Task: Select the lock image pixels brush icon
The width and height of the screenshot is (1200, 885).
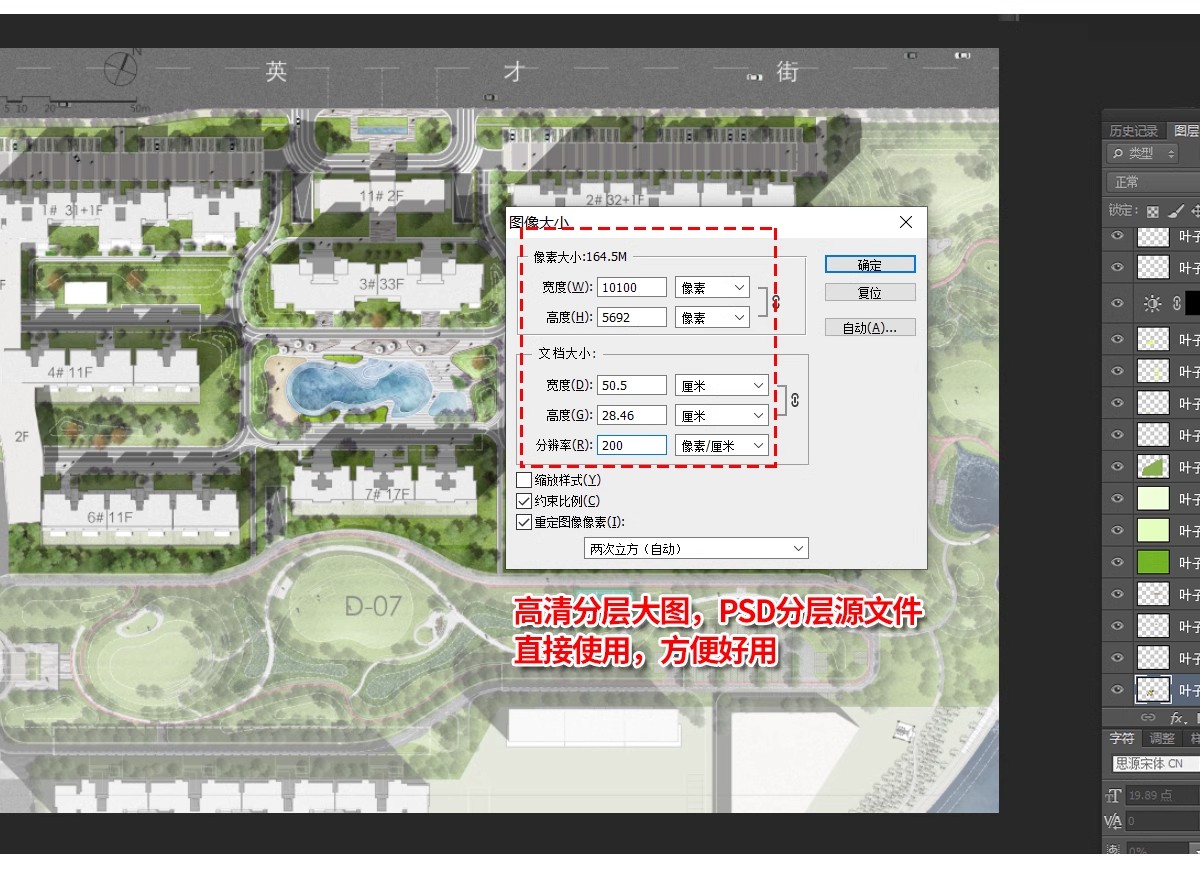Action: [x=1175, y=211]
